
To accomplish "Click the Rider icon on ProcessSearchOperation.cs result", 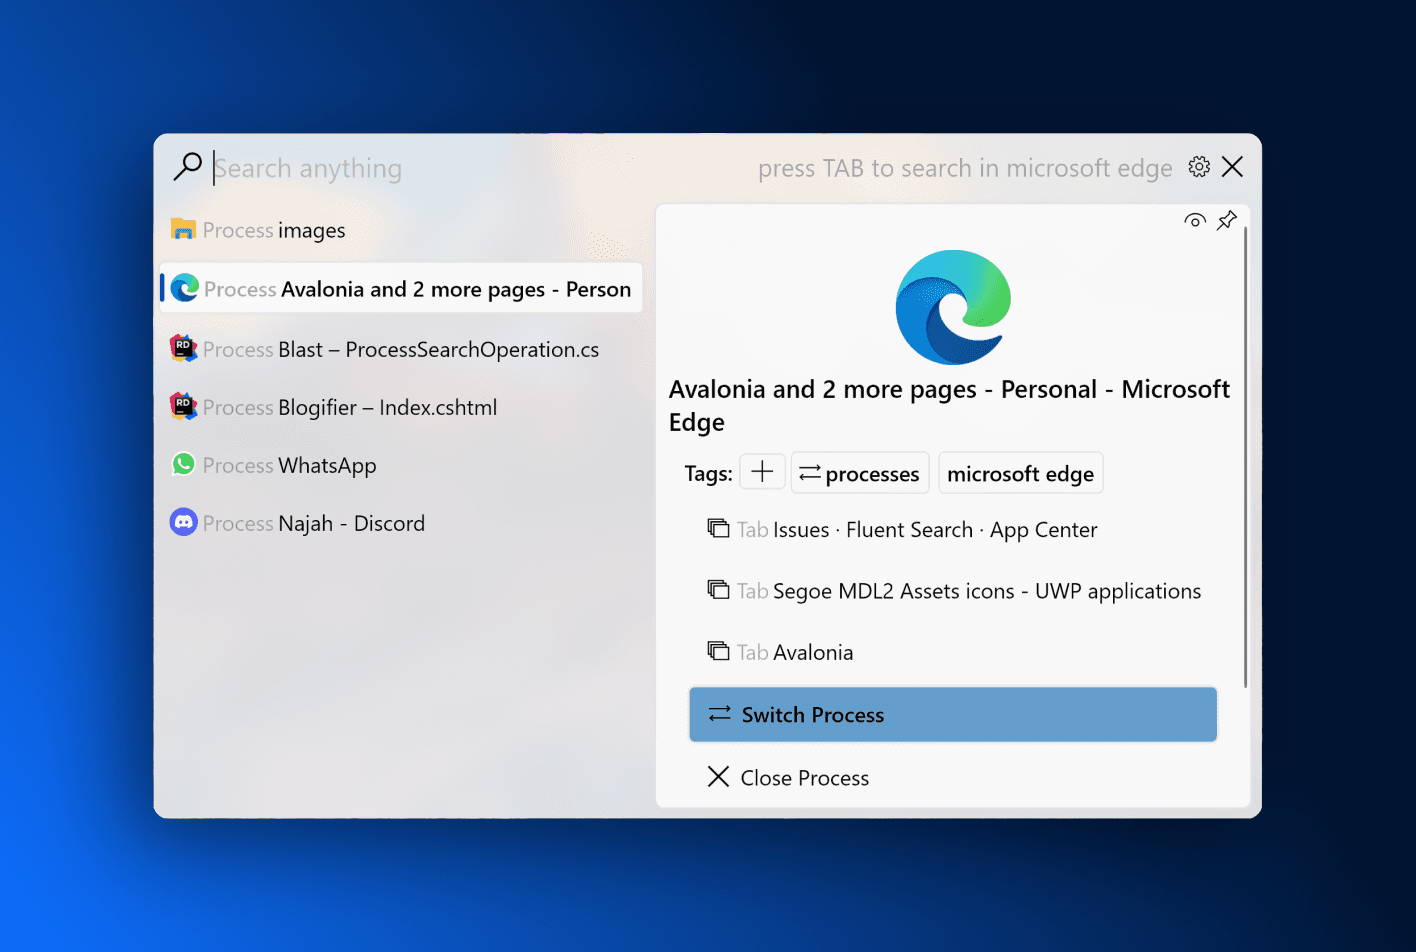I will [x=184, y=348].
